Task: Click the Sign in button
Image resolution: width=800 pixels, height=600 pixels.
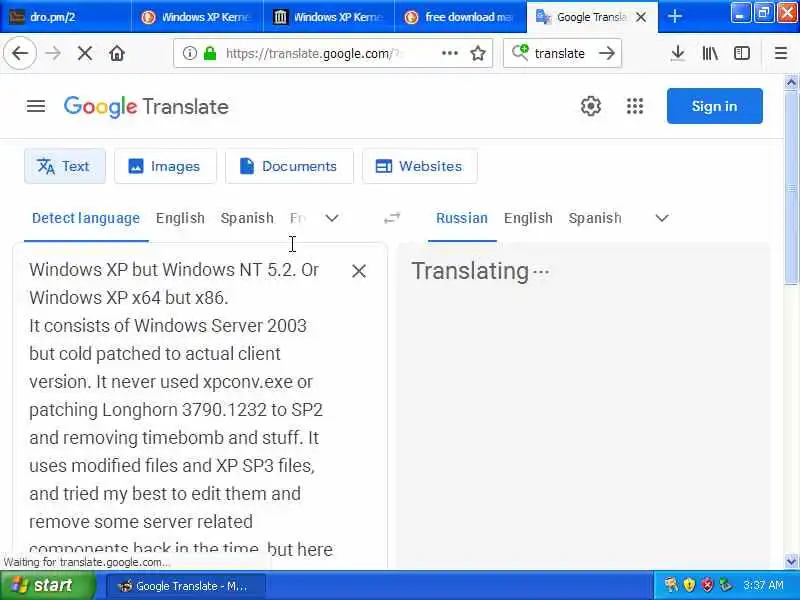Action: pyautogui.click(x=714, y=106)
